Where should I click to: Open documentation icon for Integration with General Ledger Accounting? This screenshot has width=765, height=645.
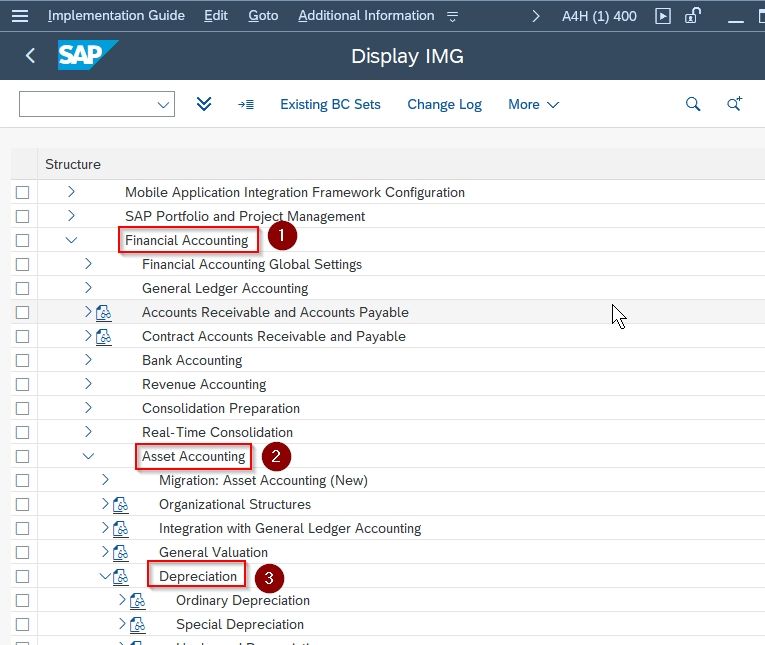(121, 528)
